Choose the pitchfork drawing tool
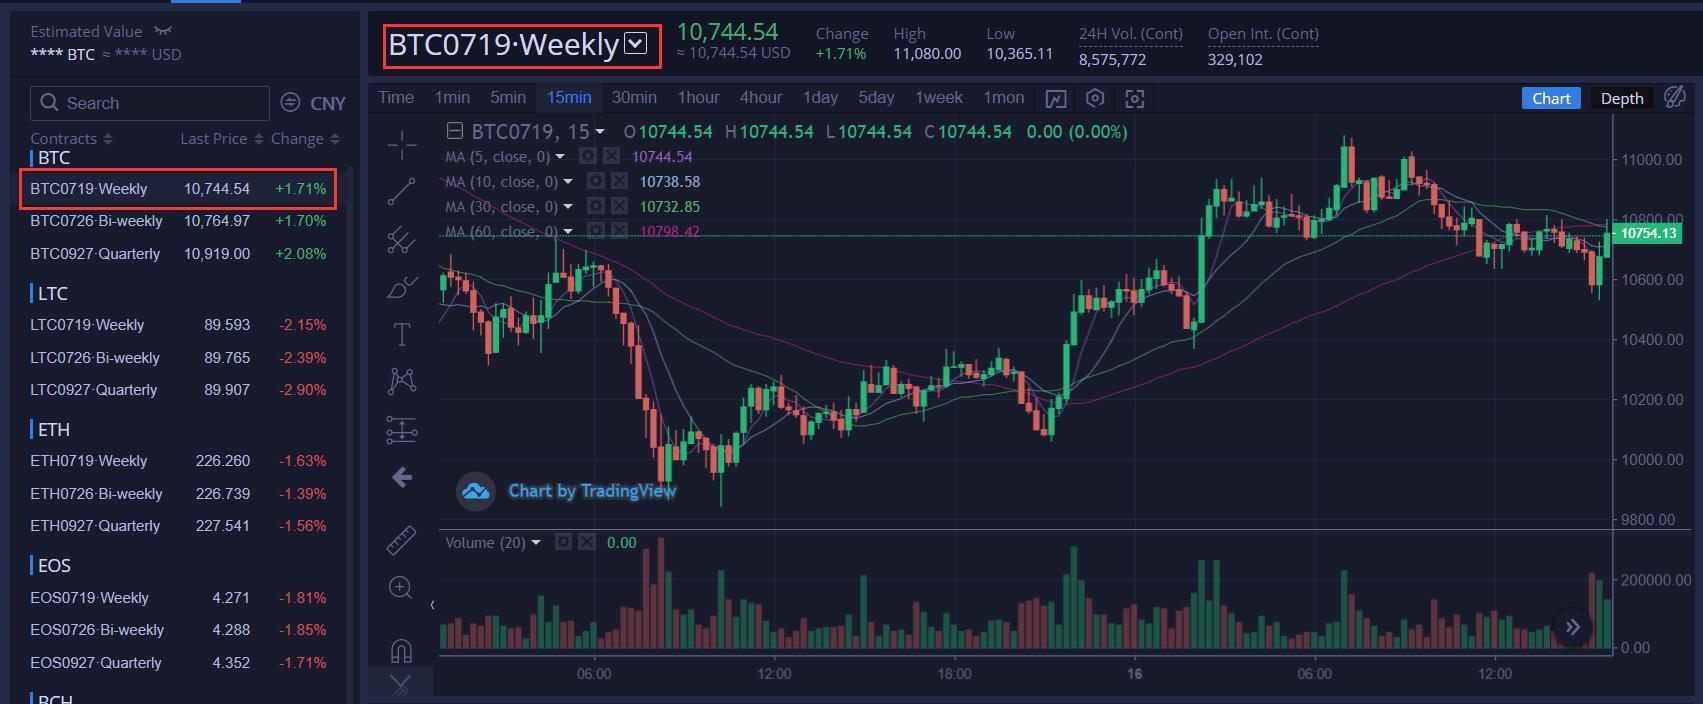 pos(402,240)
